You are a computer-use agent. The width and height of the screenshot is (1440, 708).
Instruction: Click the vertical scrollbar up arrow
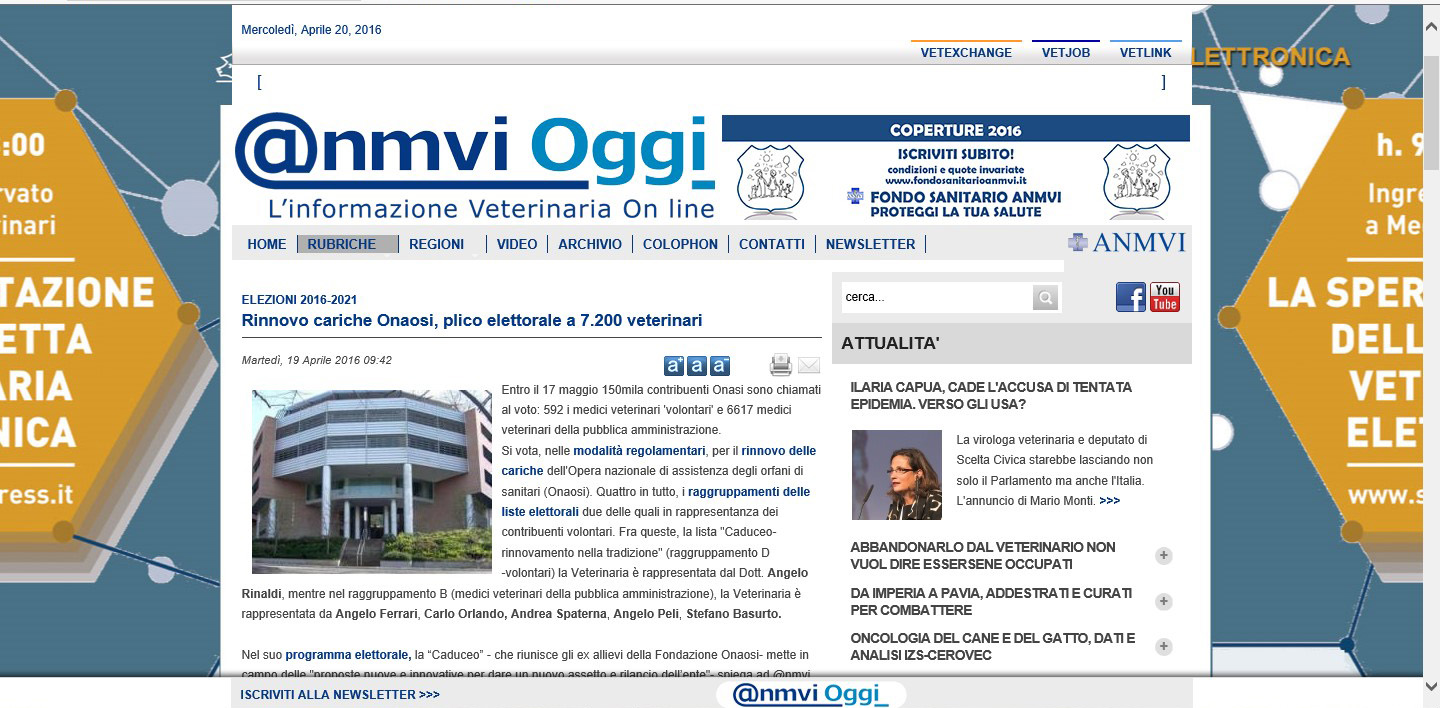click(x=1431, y=27)
